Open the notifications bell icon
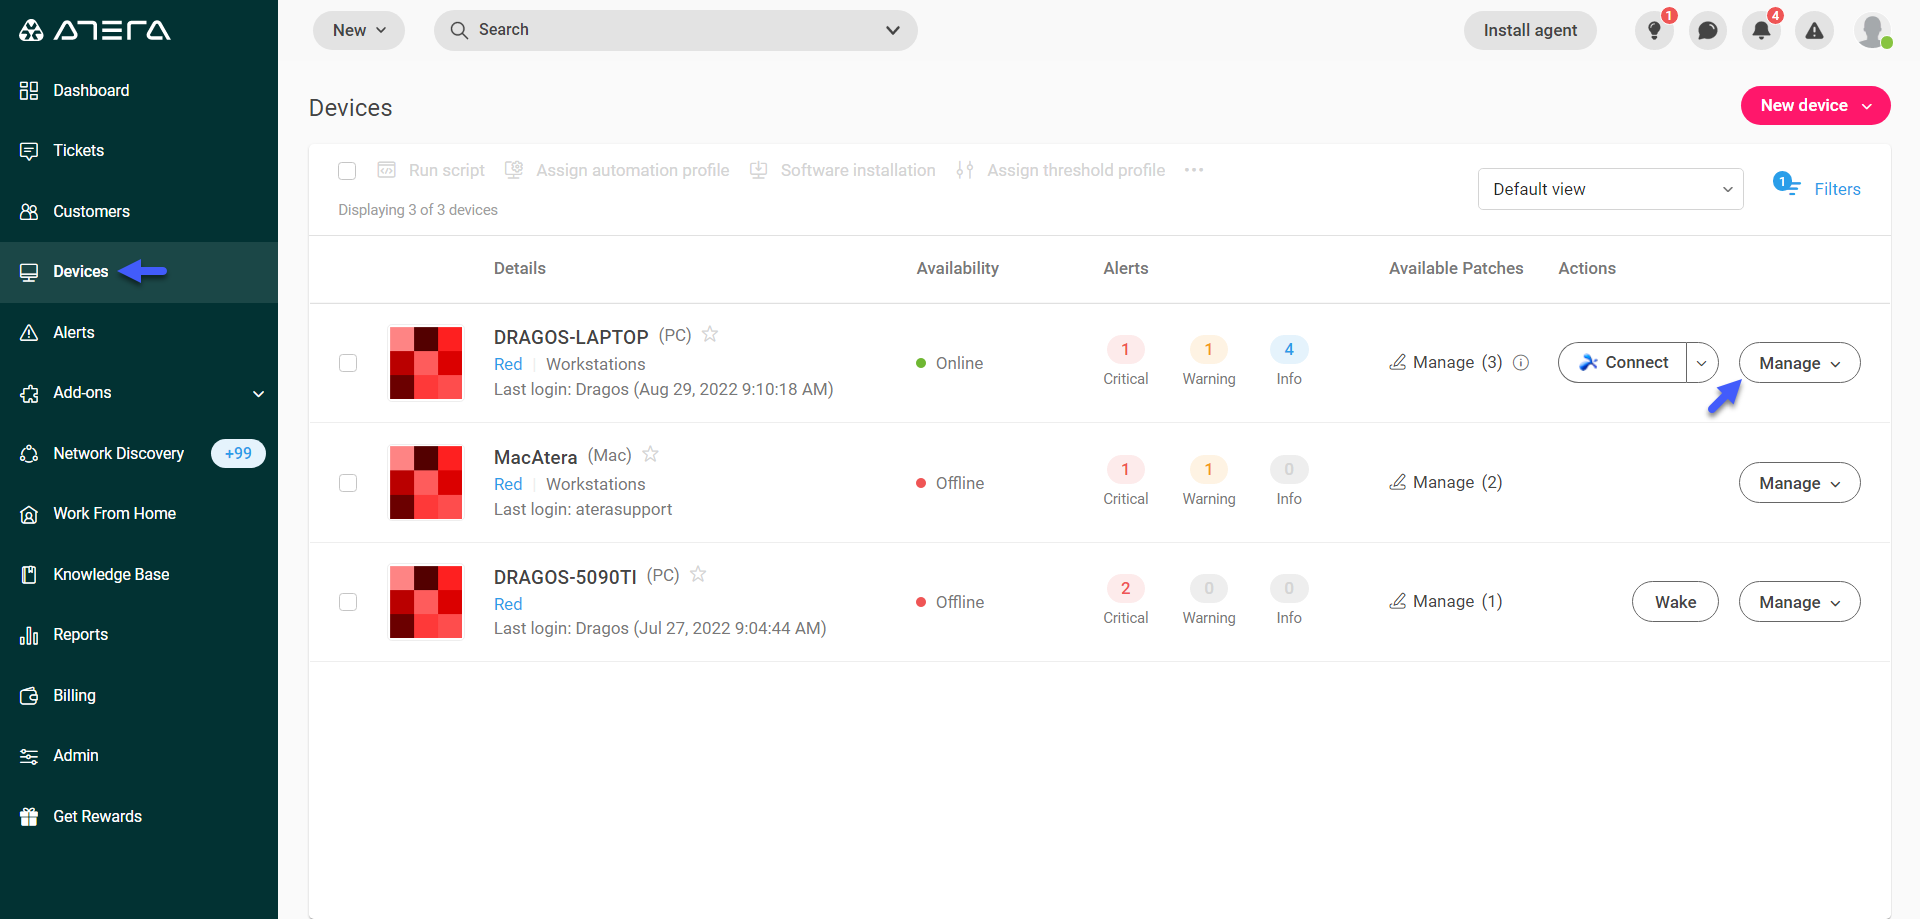1920x919 pixels. coord(1761,30)
